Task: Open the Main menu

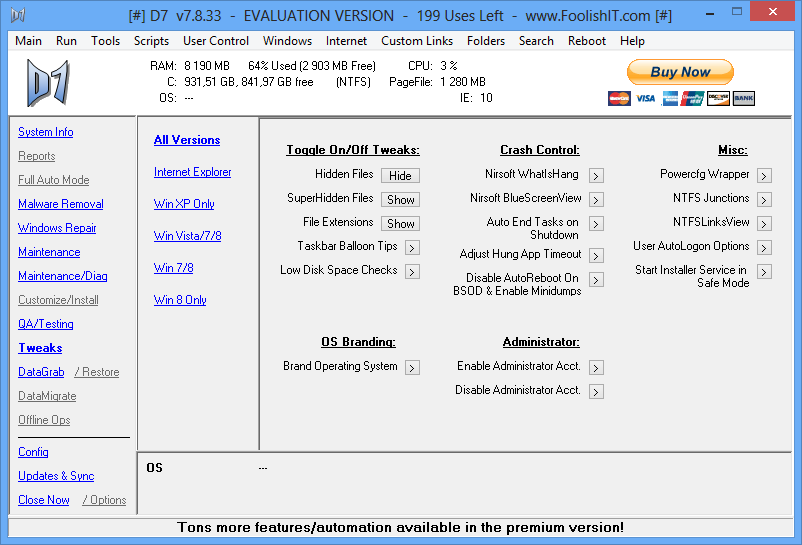Action: (x=28, y=41)
